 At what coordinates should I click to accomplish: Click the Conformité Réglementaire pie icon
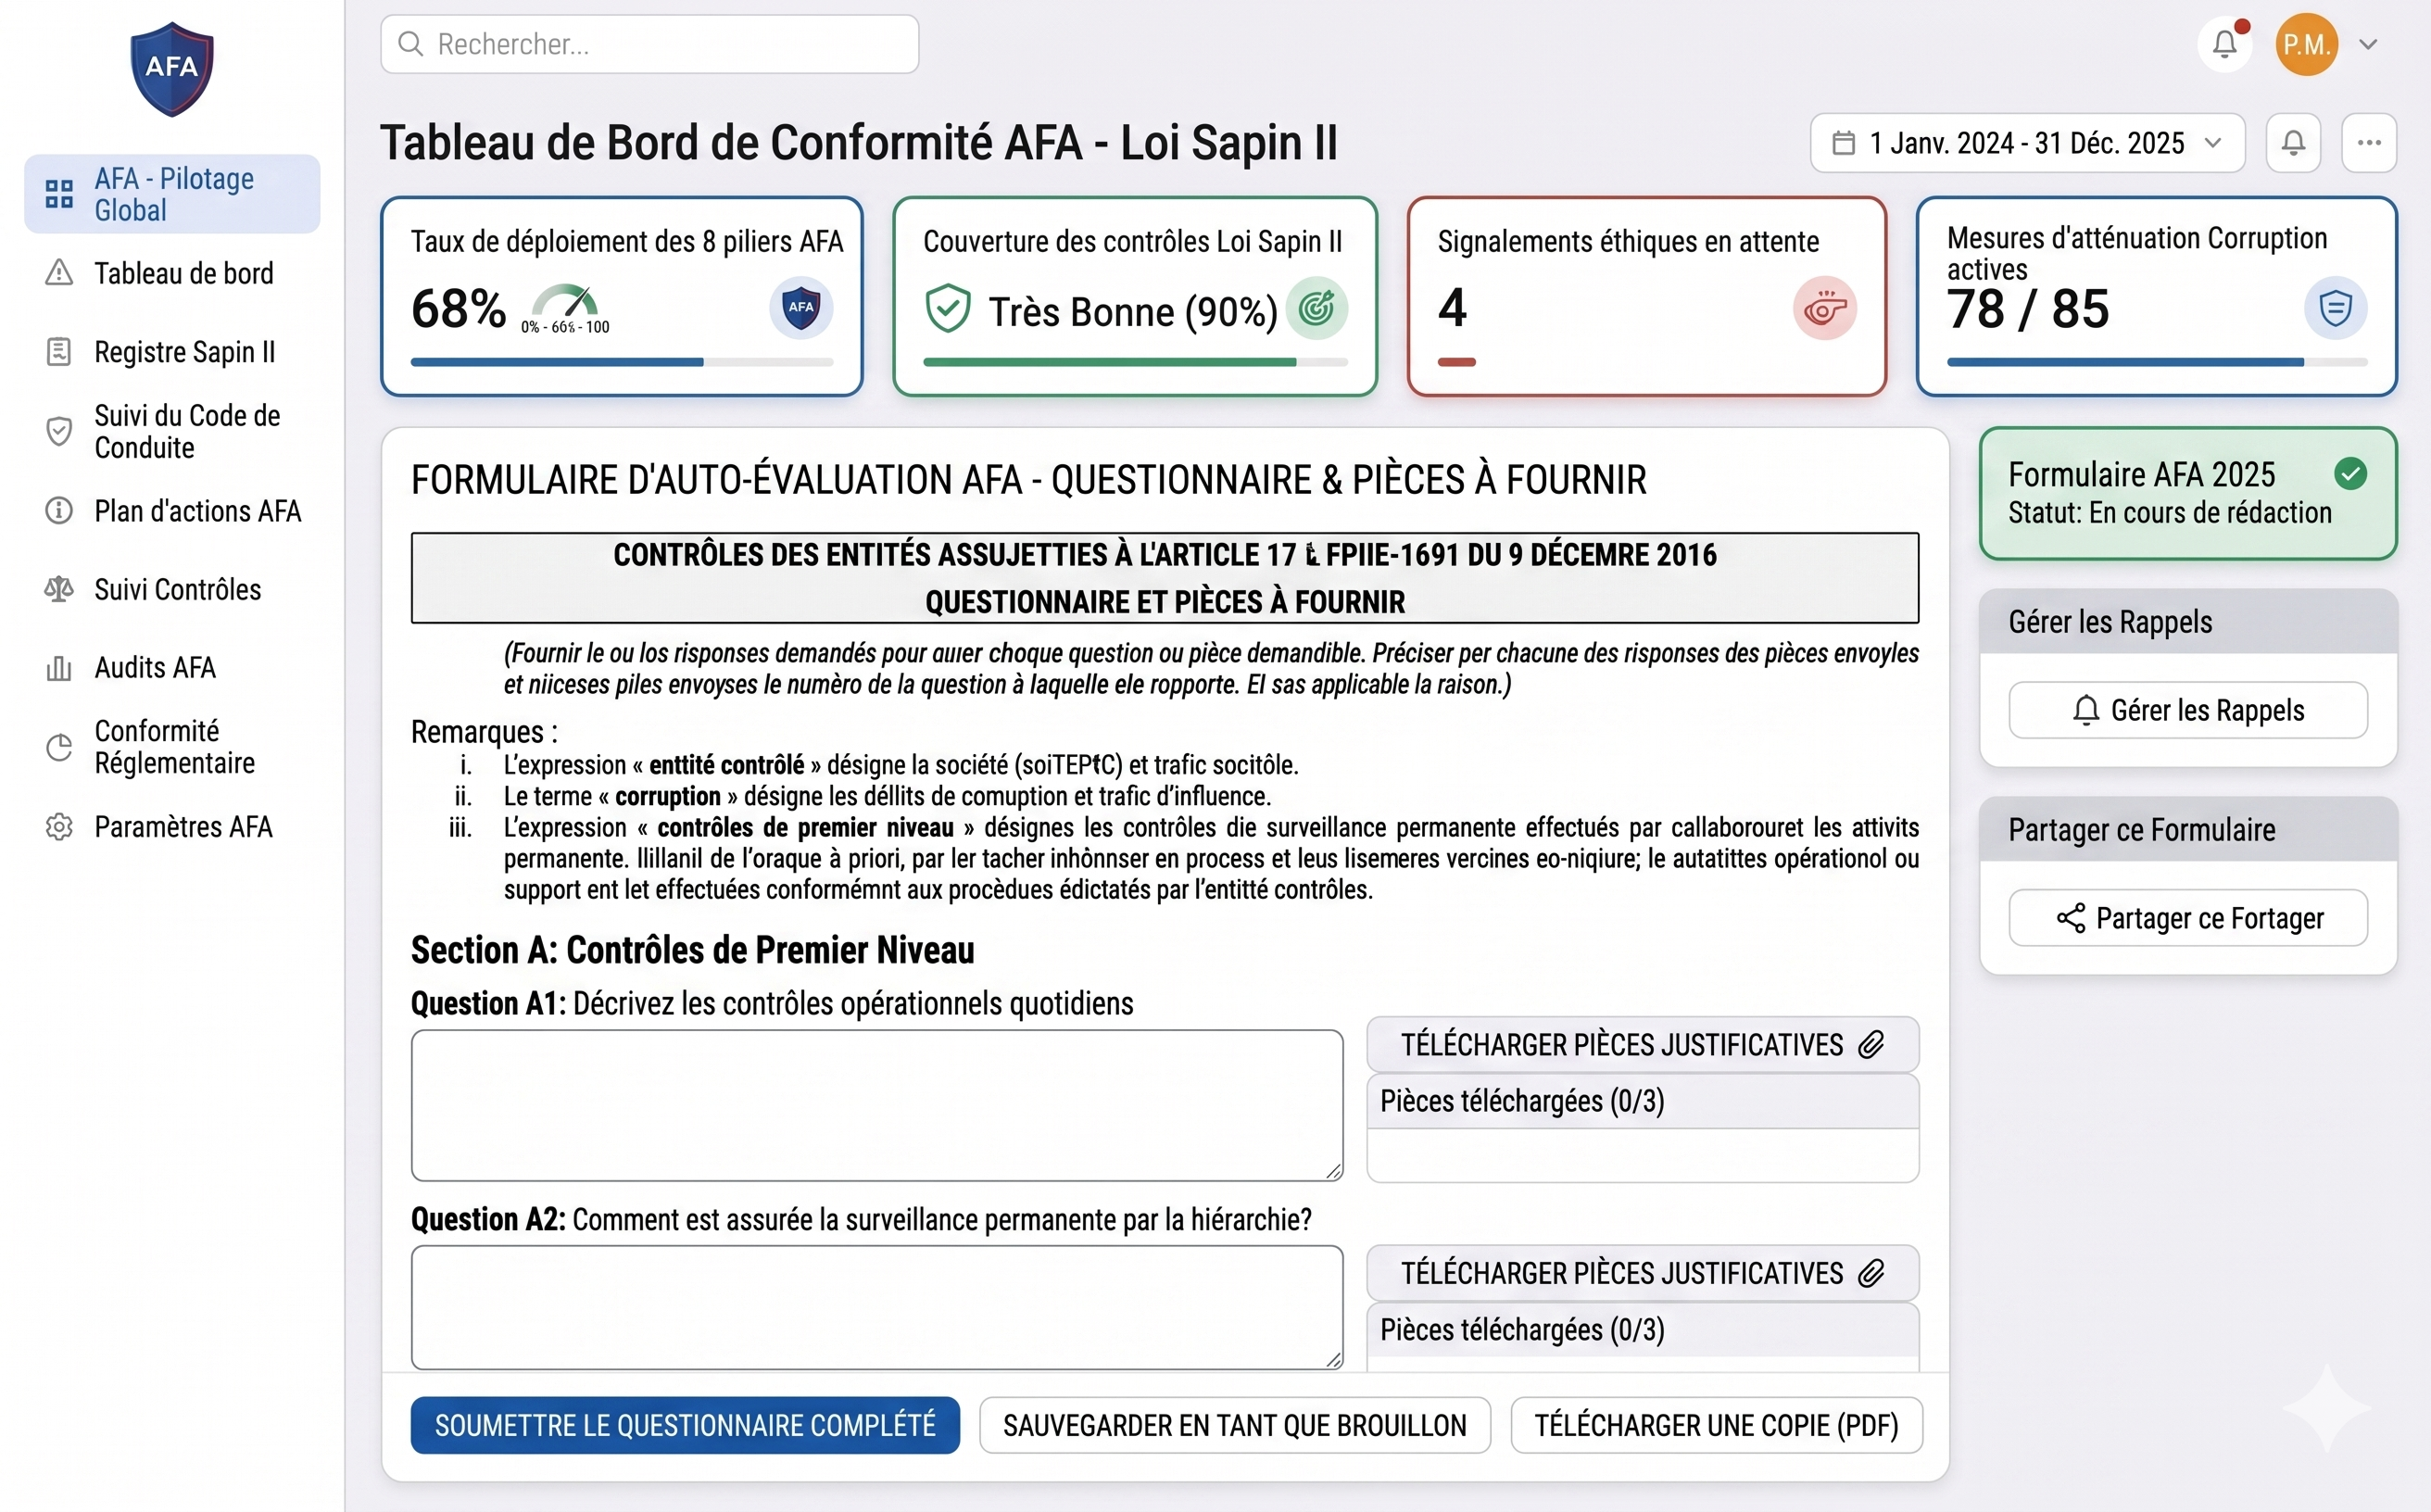pyautogui.click(x=59, y=747)
